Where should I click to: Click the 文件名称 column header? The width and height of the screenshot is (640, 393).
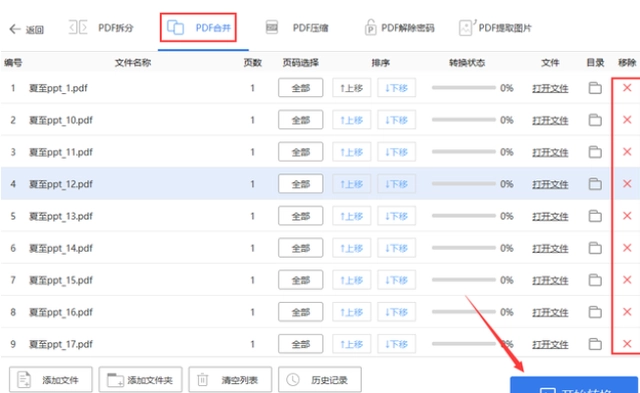point(133,62)
